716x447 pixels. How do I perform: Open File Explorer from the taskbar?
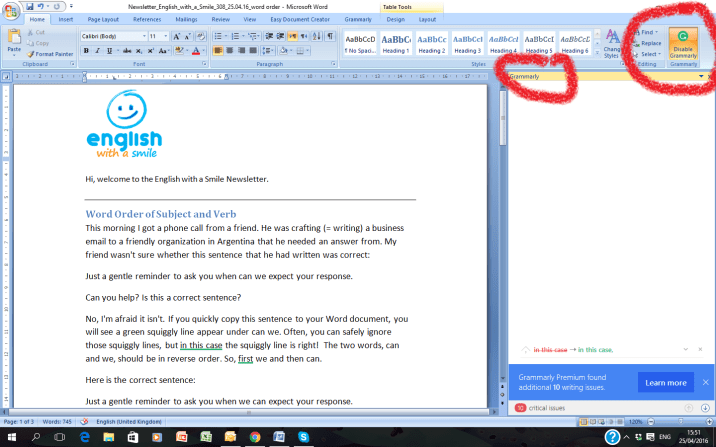pyautogui.click(x=108, y=437)
